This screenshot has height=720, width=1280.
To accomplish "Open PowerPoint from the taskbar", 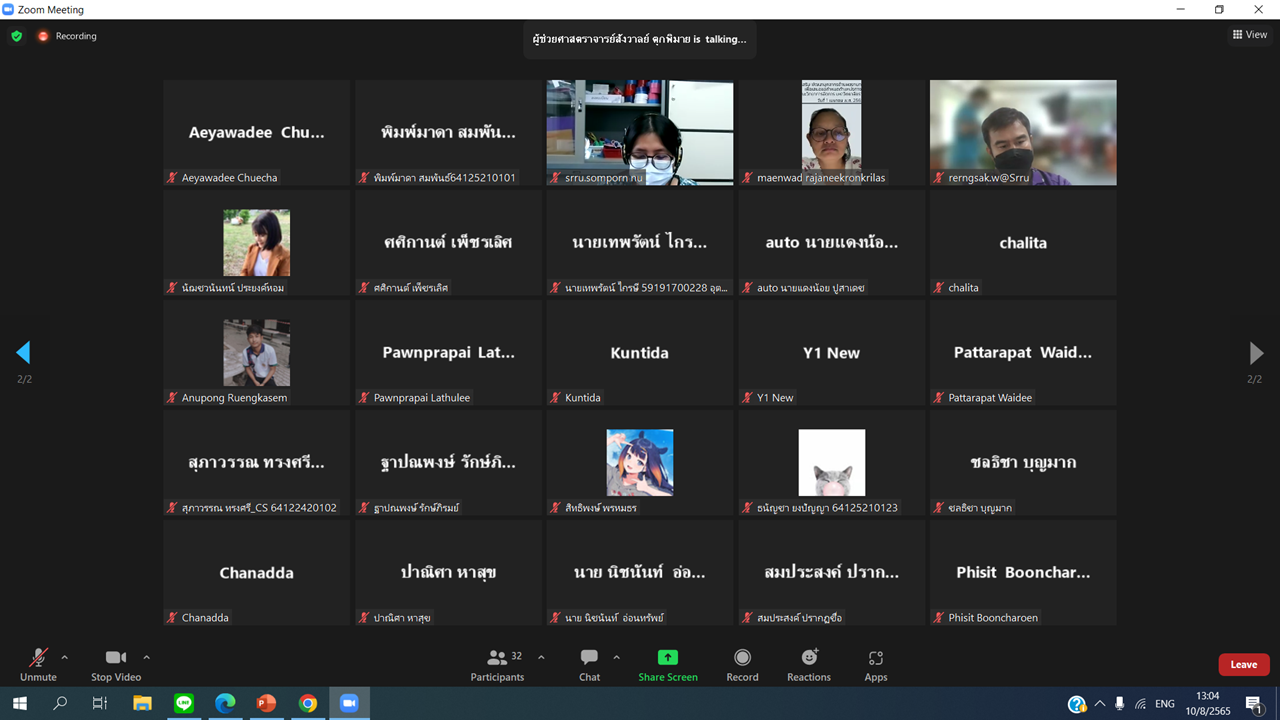I will point(266,704).
